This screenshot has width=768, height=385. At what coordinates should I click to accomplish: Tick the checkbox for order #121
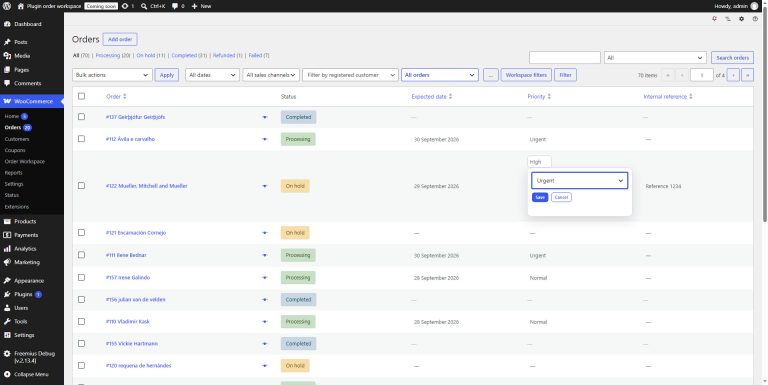81,232
